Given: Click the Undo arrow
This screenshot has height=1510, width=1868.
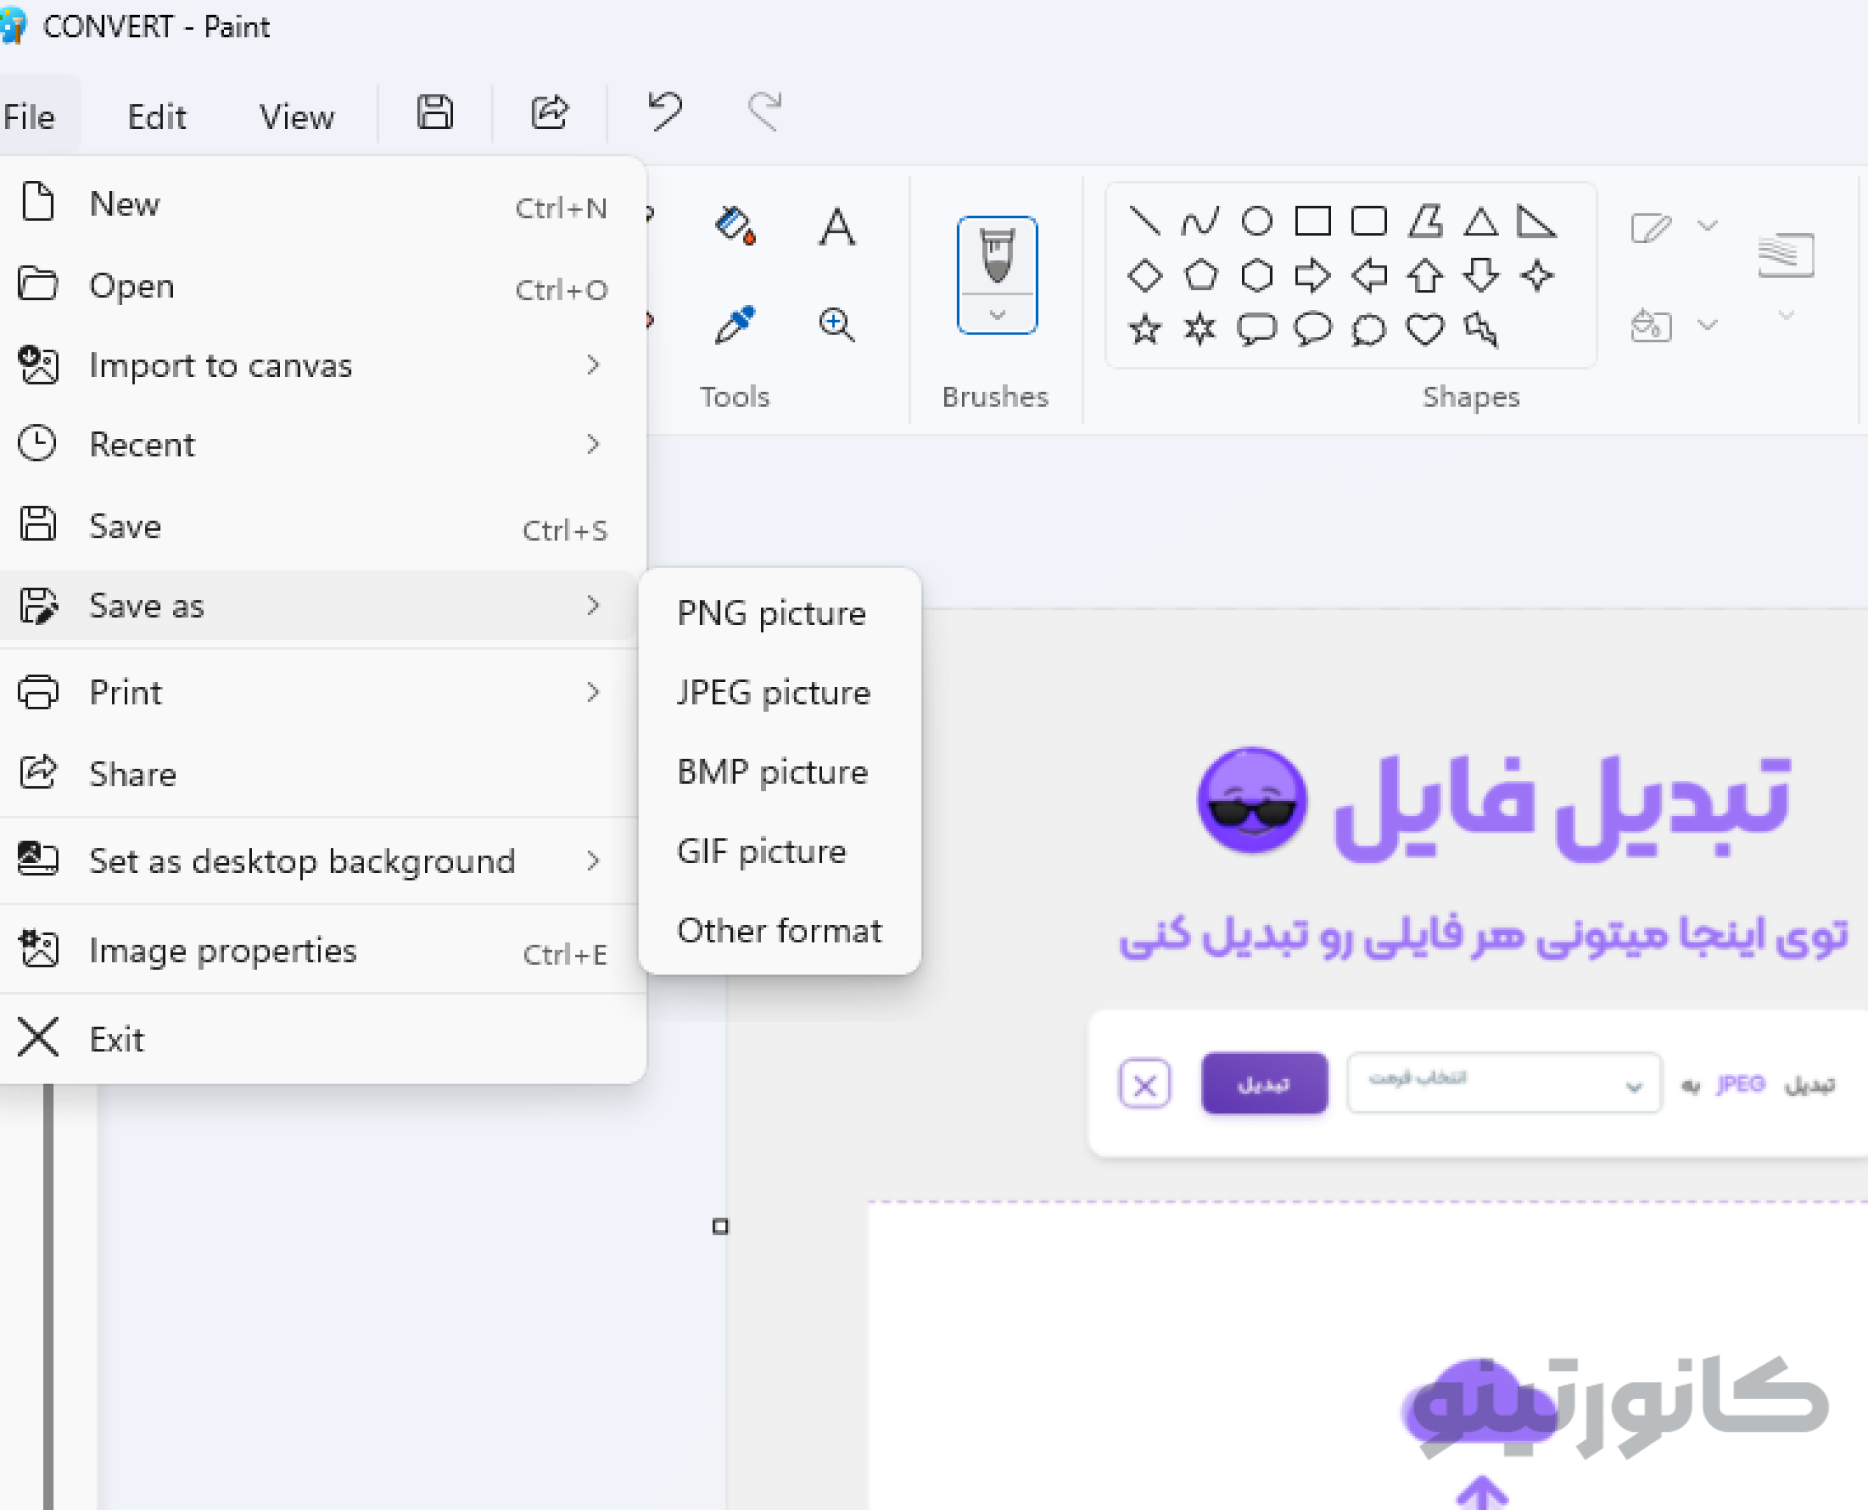Looking at the screenshot, I should [664, 111].
